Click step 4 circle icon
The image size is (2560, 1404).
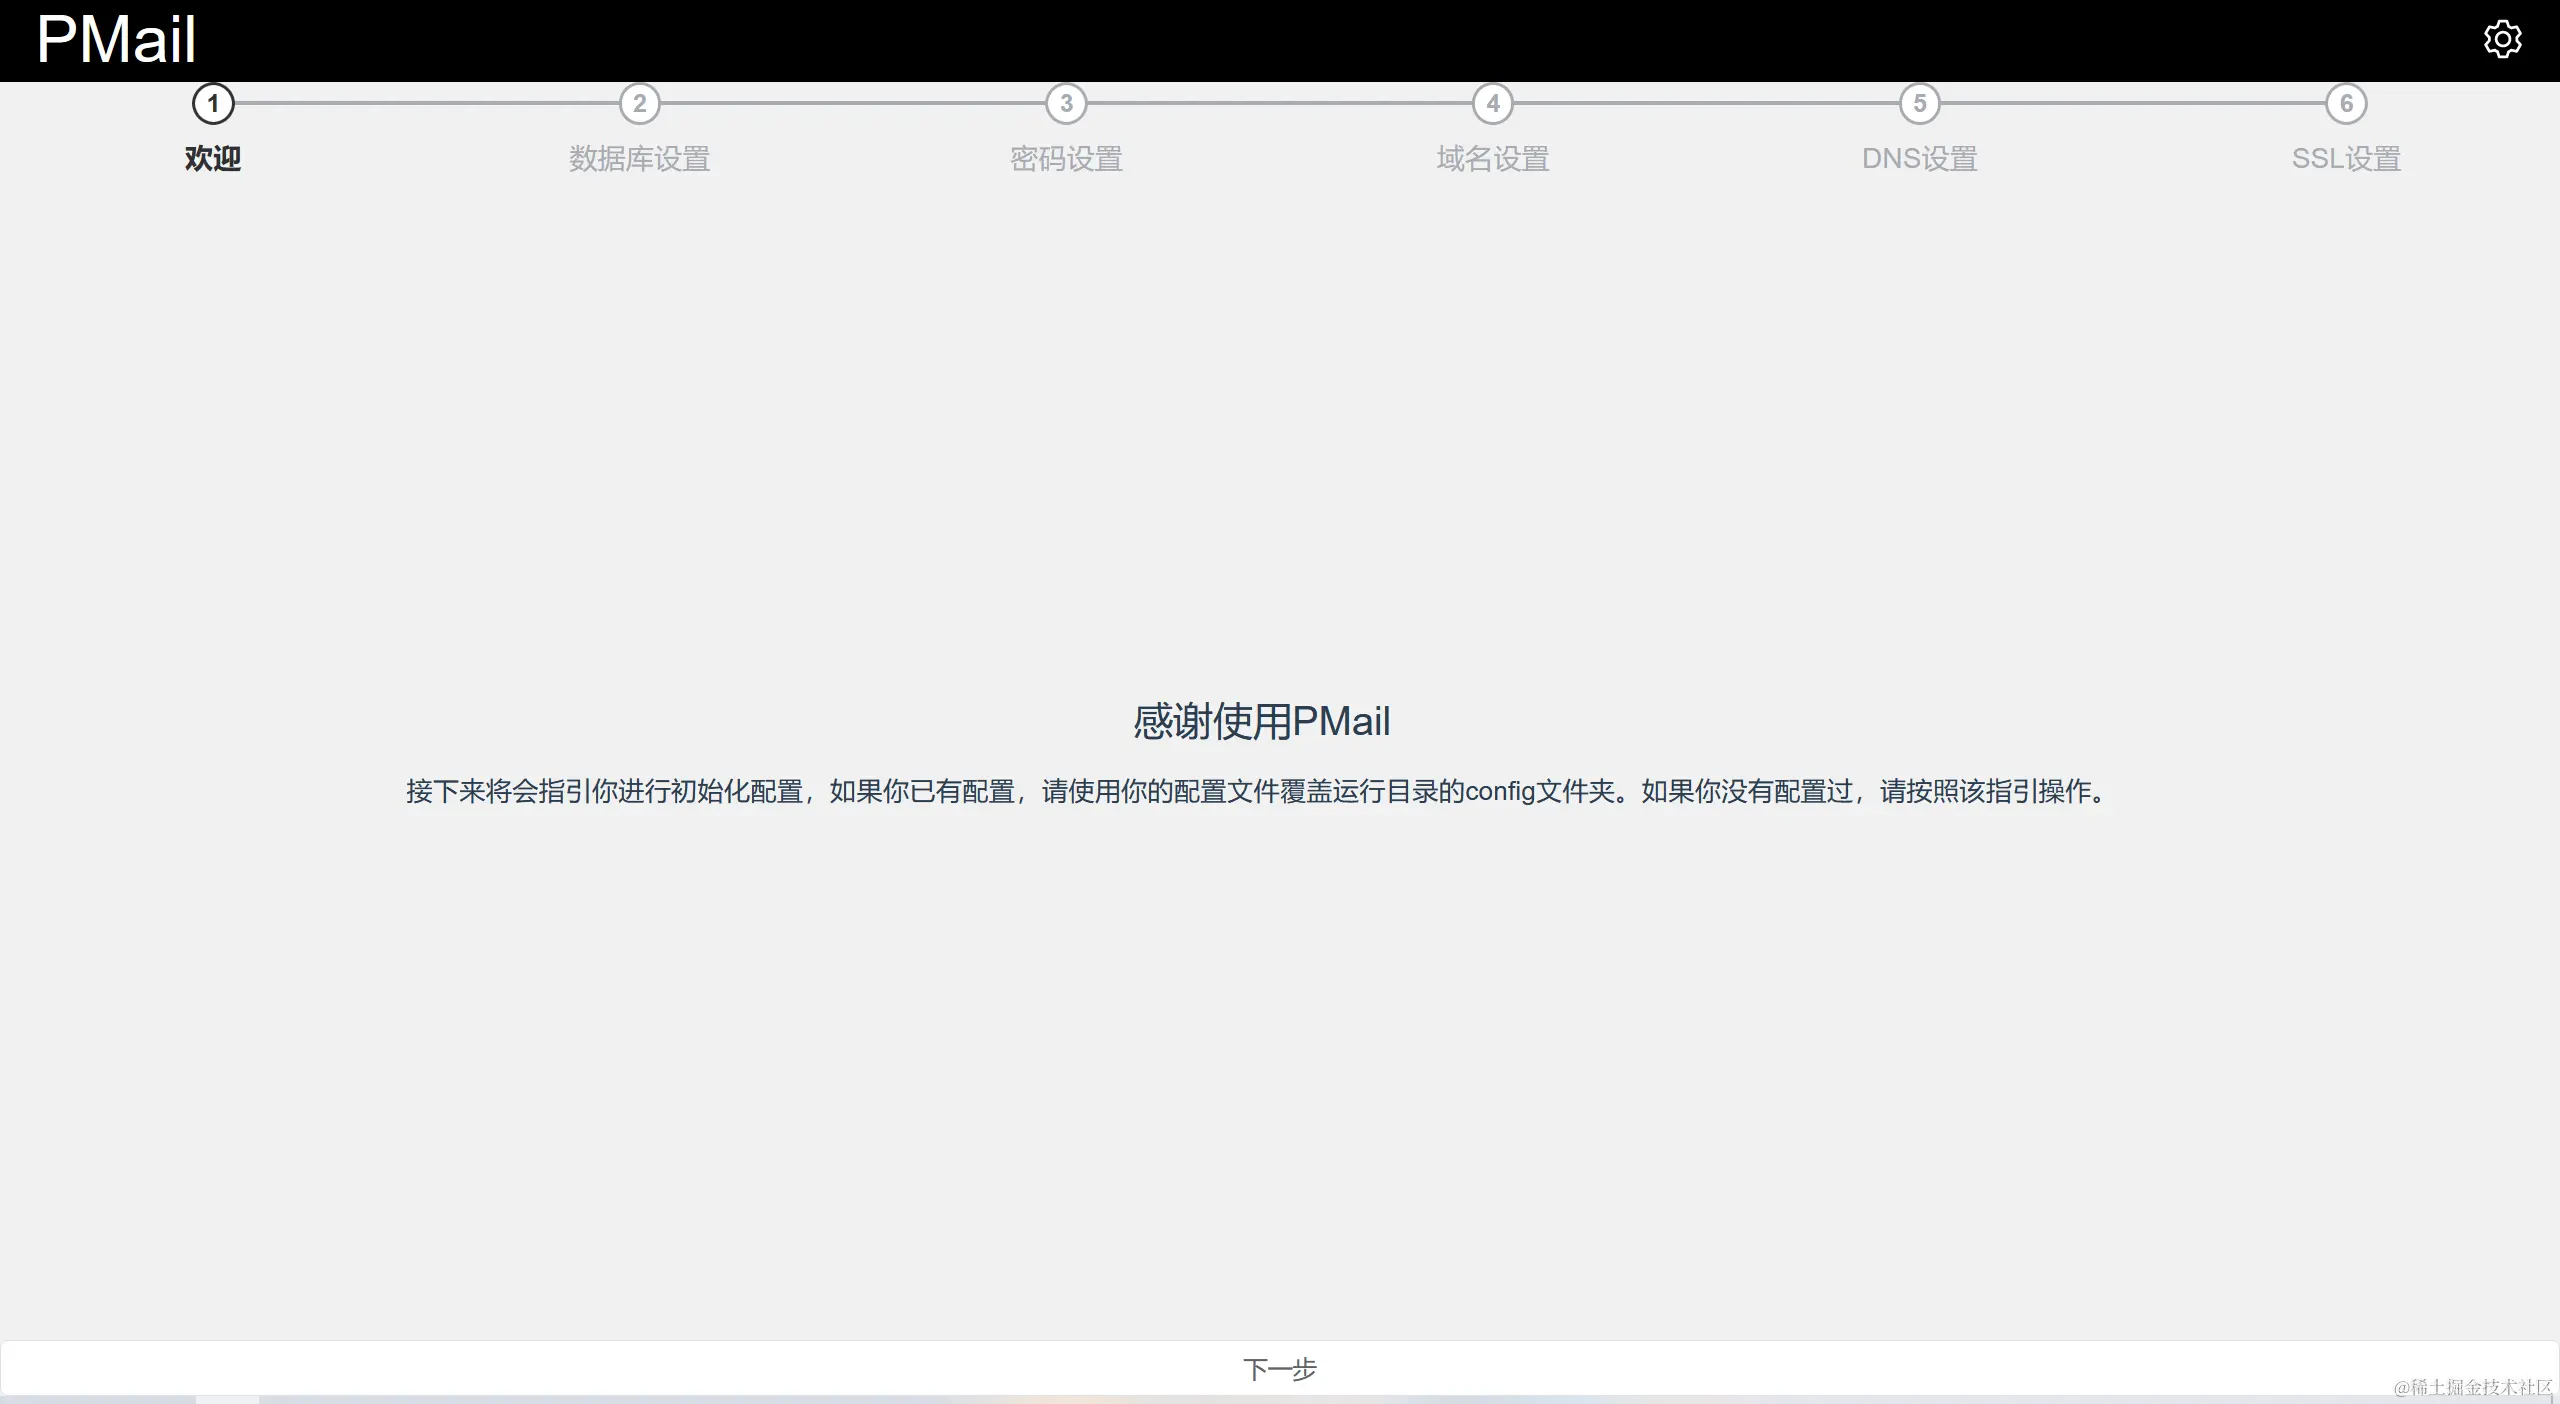point(1493,104)
